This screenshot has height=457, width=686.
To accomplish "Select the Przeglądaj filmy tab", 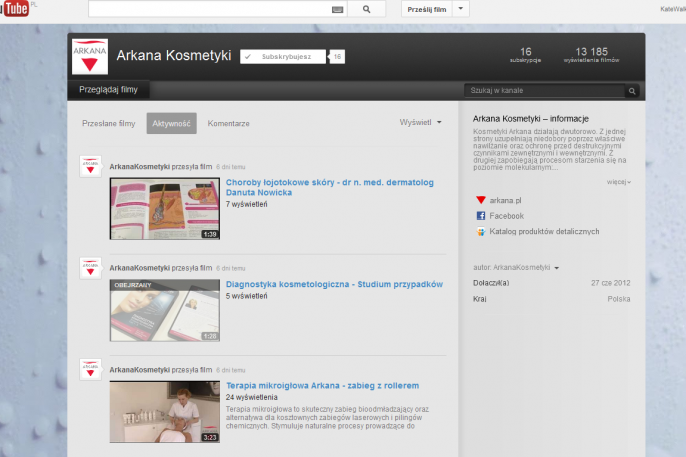I will pos(108,89).
